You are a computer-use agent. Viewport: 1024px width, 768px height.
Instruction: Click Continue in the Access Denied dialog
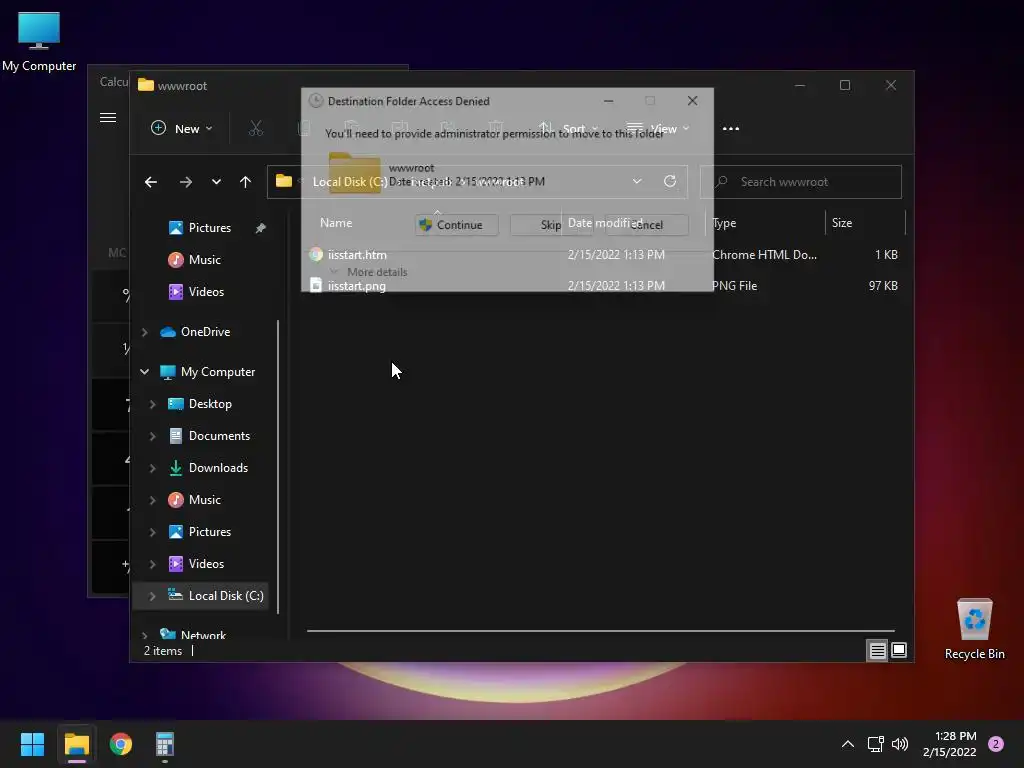click(x=456, y=225)
